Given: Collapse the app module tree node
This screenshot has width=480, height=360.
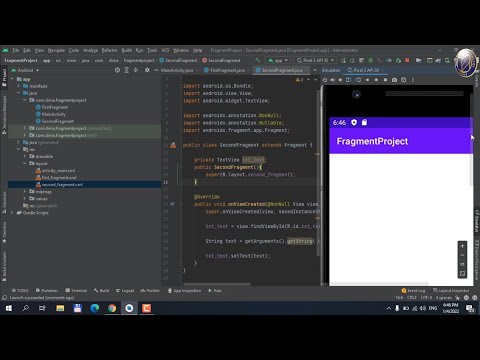Looking at the screenshot, I should coord(12,79).
